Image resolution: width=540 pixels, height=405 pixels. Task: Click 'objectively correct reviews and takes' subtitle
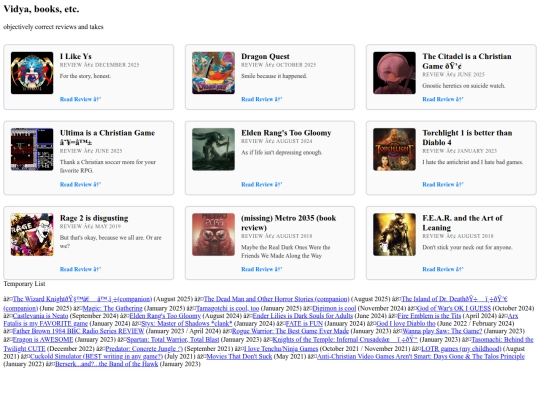[53, 27]
